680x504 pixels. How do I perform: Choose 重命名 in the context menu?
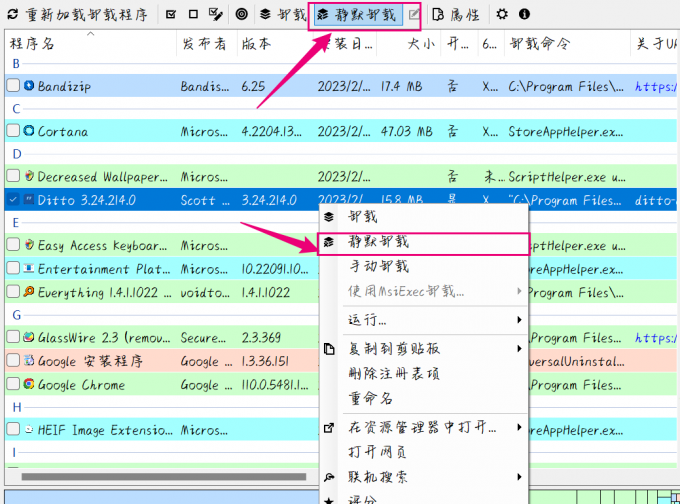point(423,398)
